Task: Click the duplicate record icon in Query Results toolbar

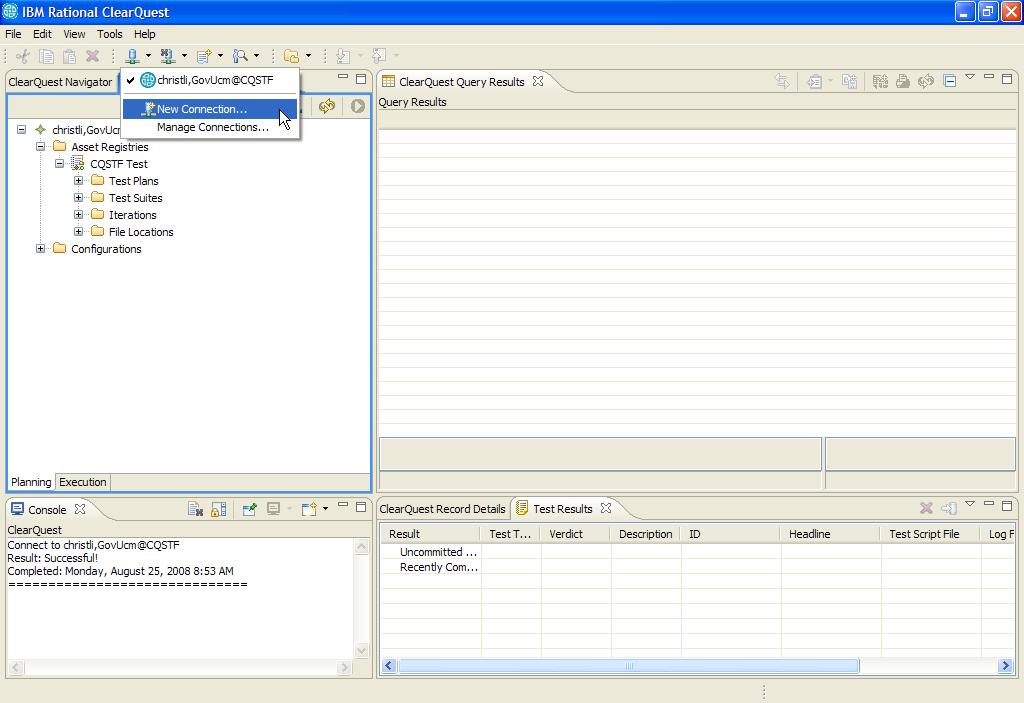Action: coord(849,81)
